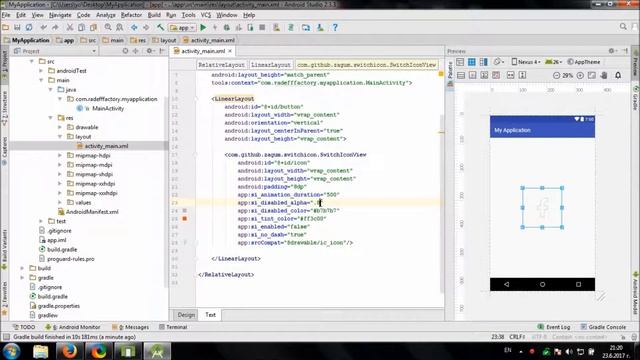
Task: Click RelativeLayout editor breadcrumb
Action: 221,65
